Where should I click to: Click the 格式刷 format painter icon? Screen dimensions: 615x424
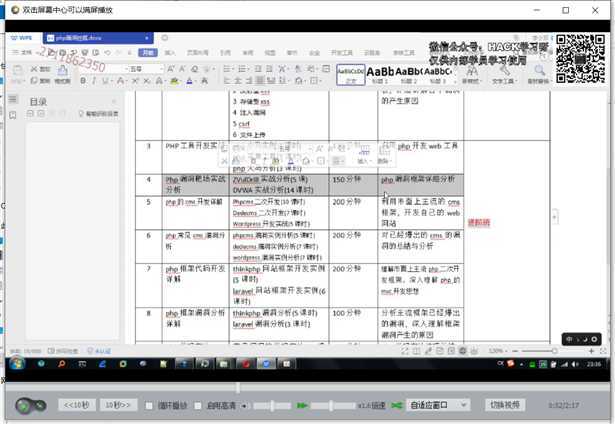click(62, 75)
